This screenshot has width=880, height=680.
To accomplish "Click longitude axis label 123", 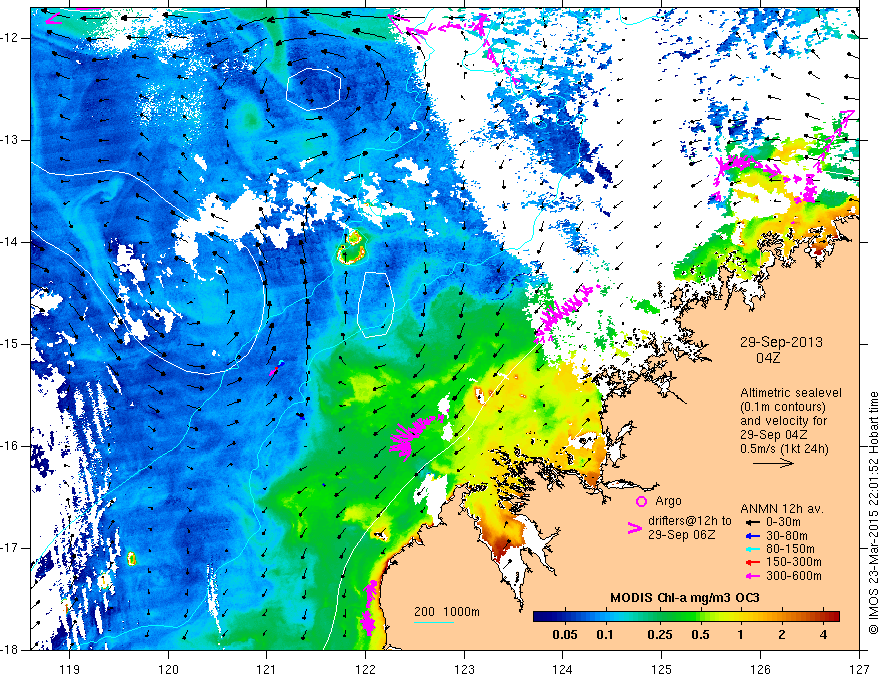I will 464,670.
